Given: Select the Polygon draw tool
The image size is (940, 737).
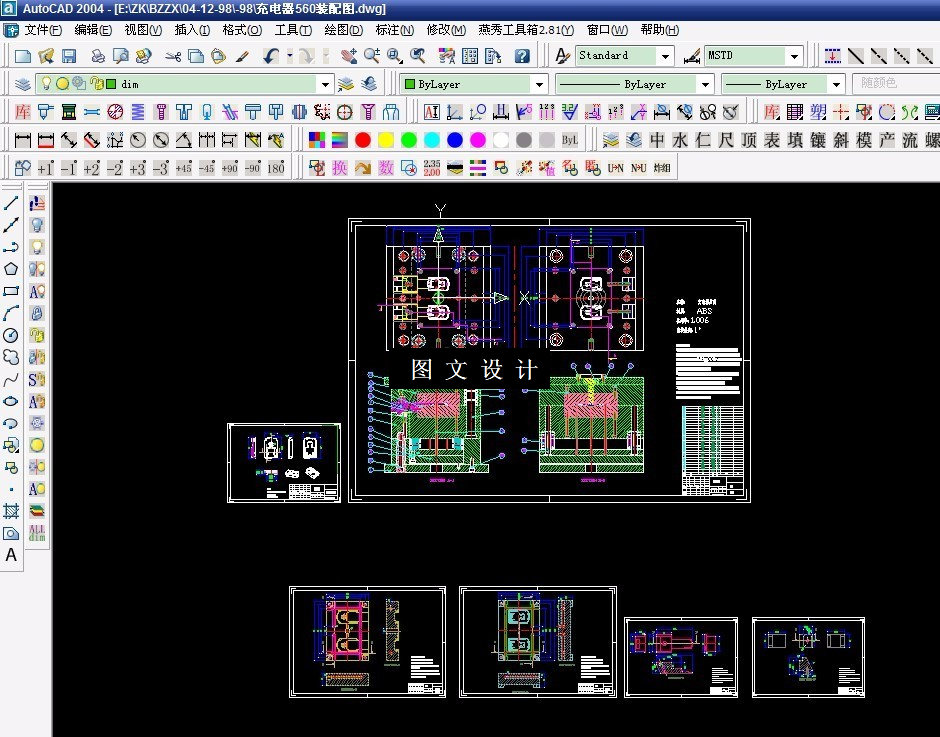Looking at the screenshot, I should coord(11,269).
